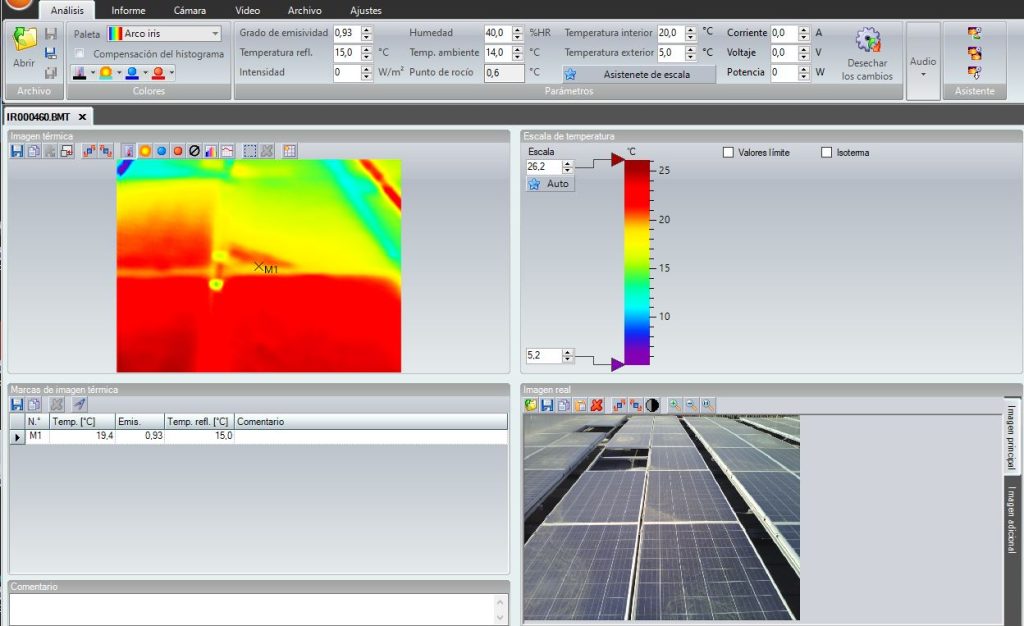Open the Cámara ribbon tab

click(189, 10)
